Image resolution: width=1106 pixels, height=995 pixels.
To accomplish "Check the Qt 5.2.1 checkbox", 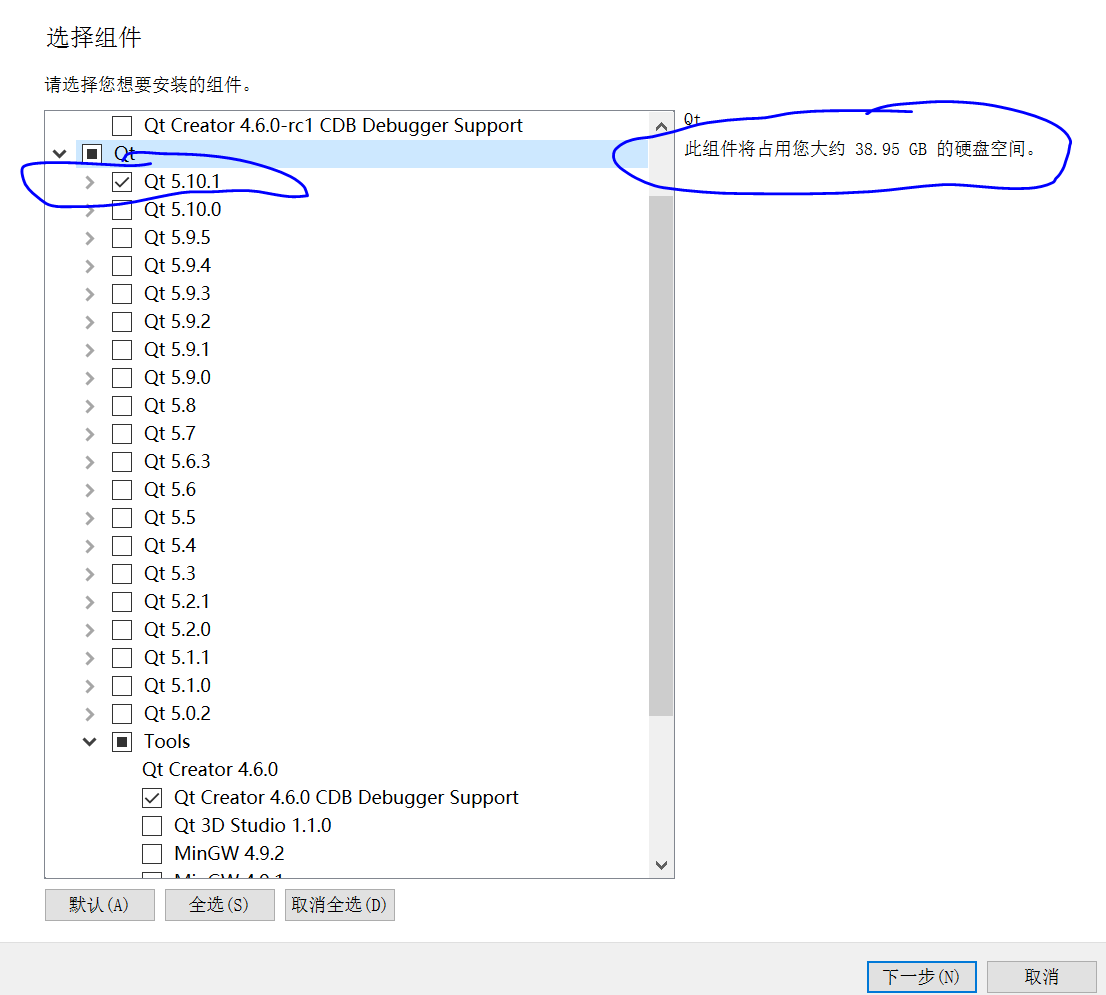I will (x=122, y=602).
